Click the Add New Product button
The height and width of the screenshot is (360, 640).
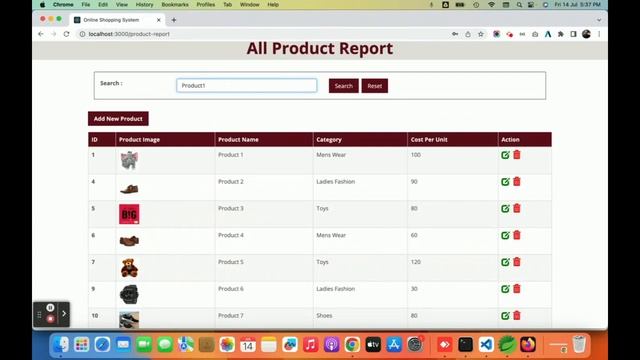118,119
